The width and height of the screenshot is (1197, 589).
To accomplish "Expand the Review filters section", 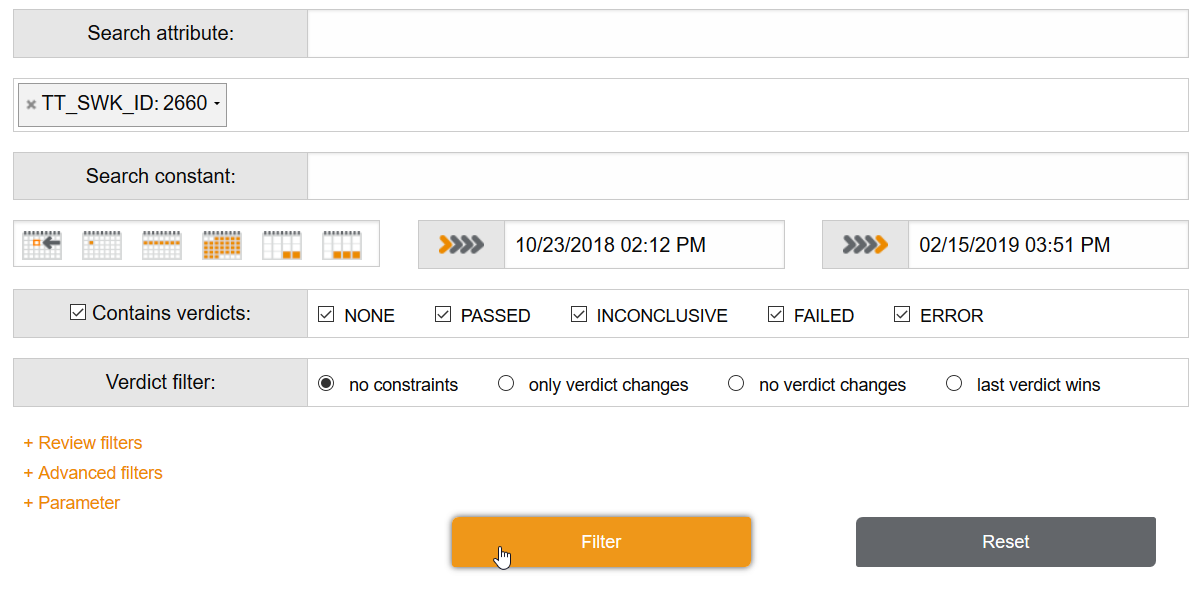I will pyautogui.click(x=83, y=443).
